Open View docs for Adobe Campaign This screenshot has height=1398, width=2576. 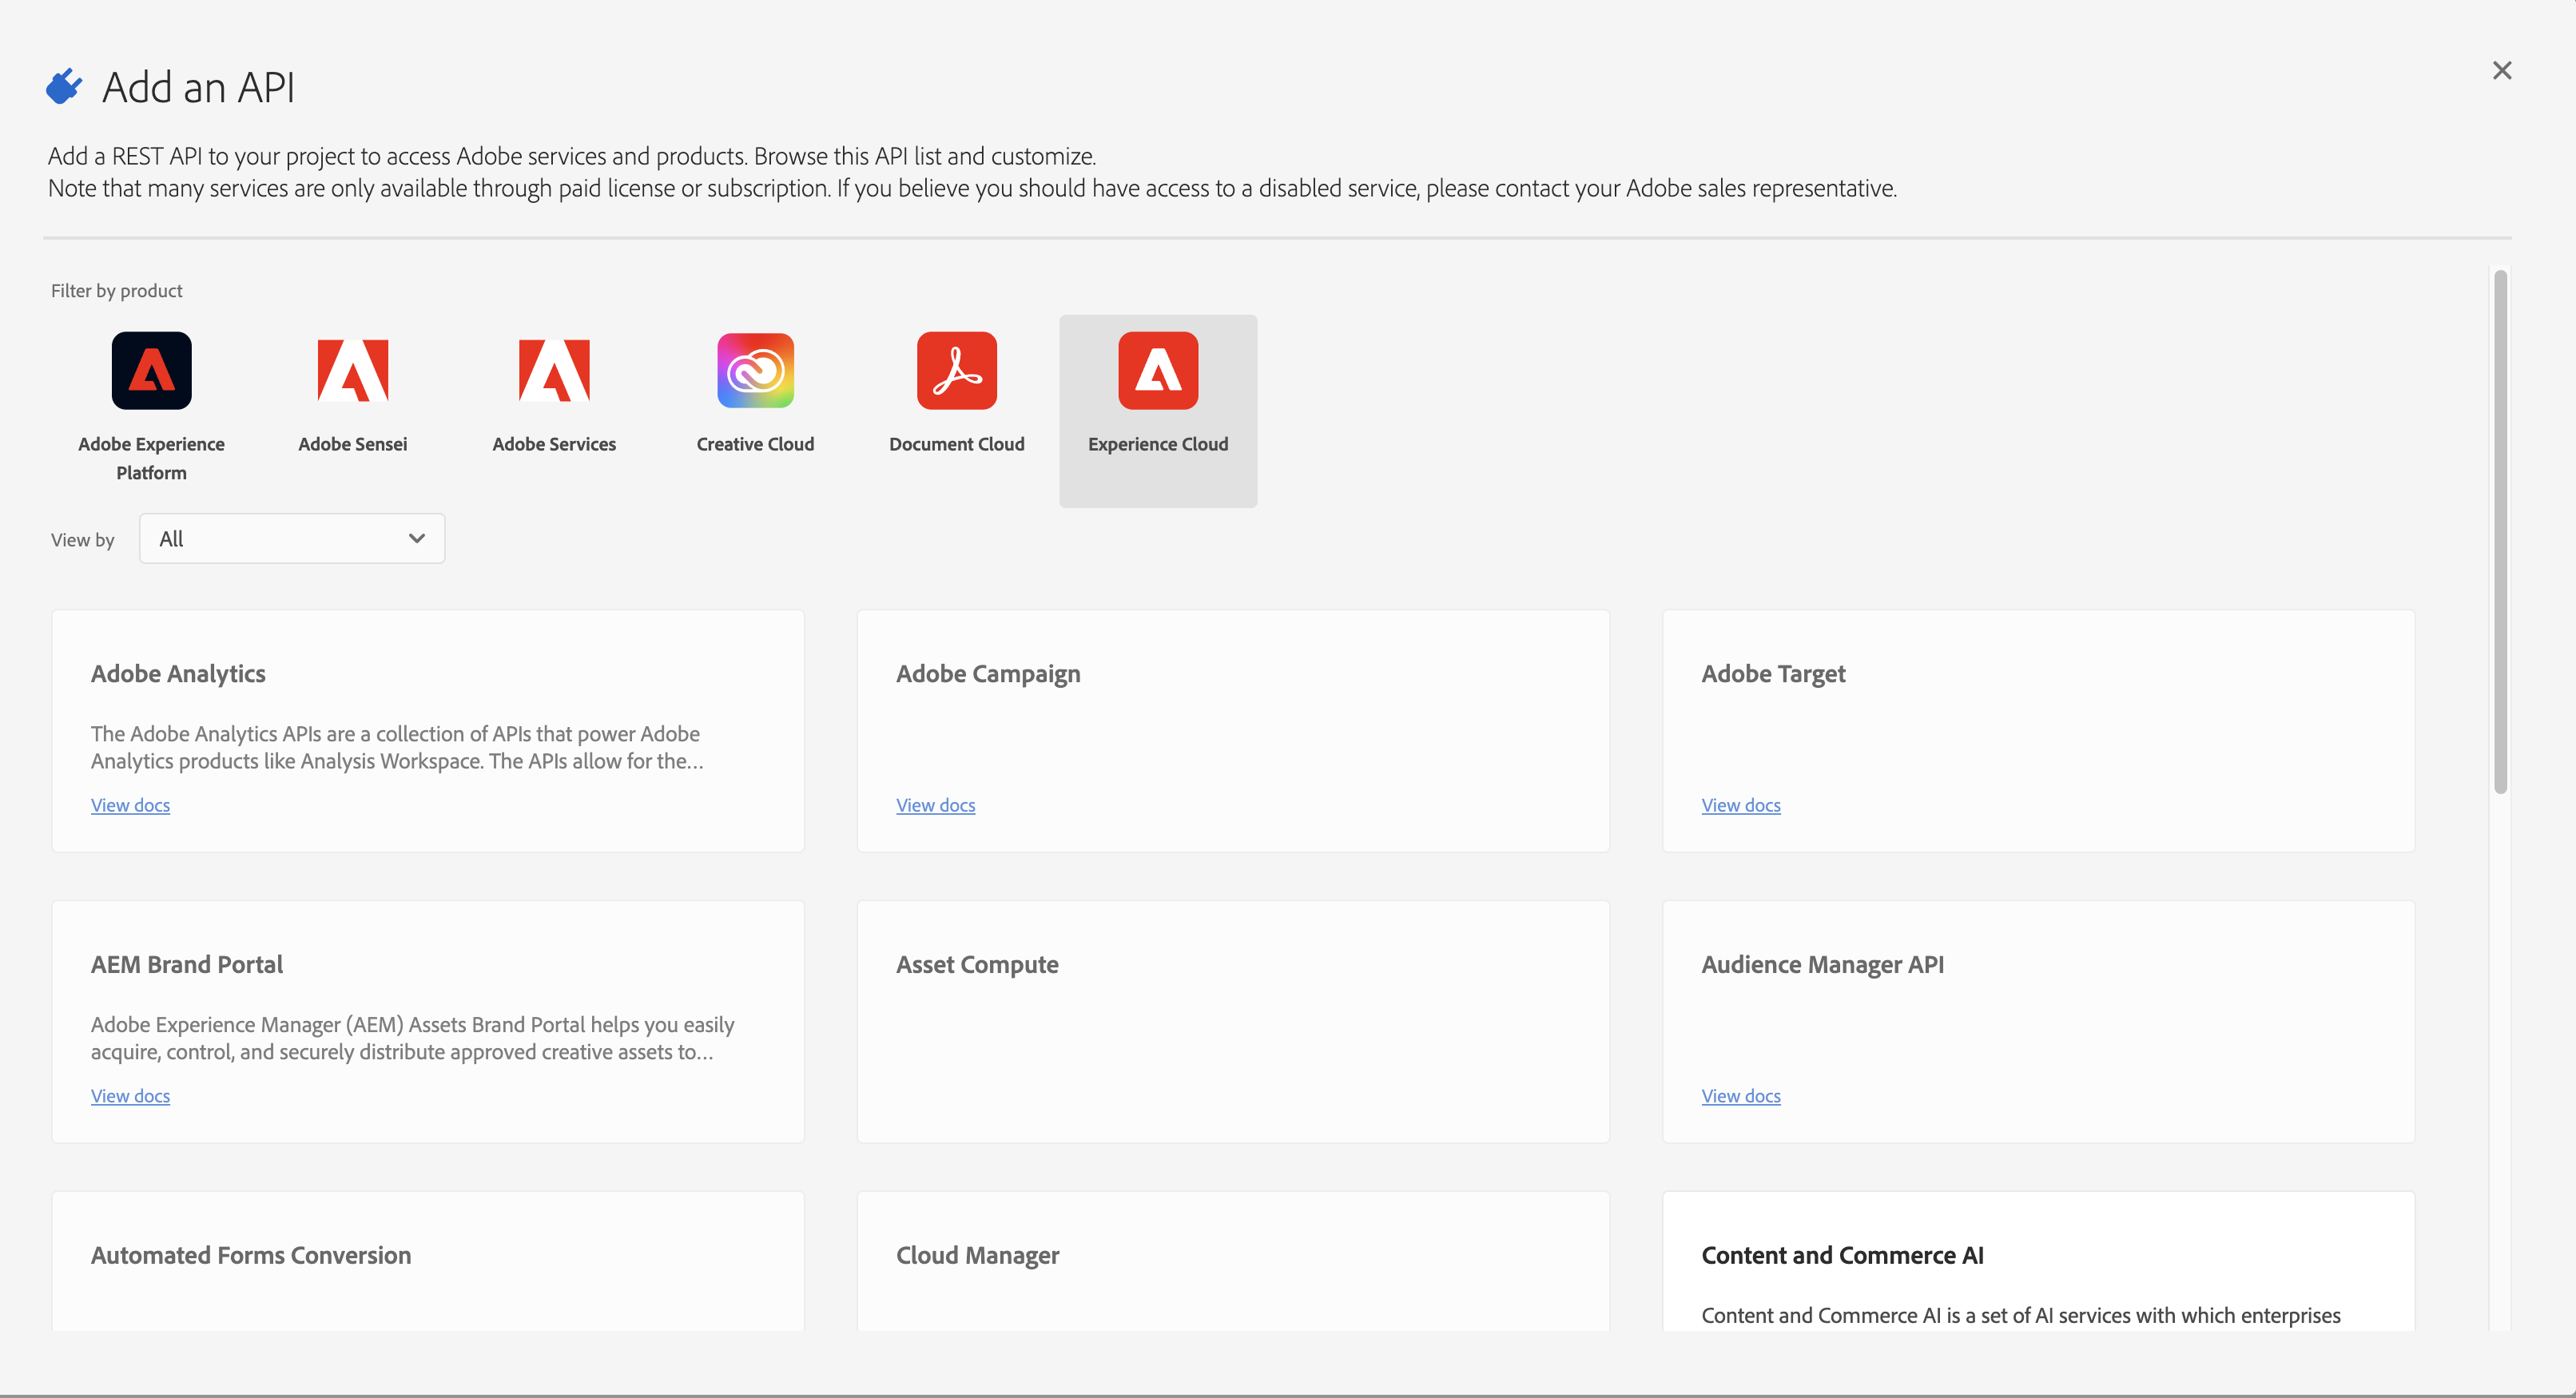[935, 805]
